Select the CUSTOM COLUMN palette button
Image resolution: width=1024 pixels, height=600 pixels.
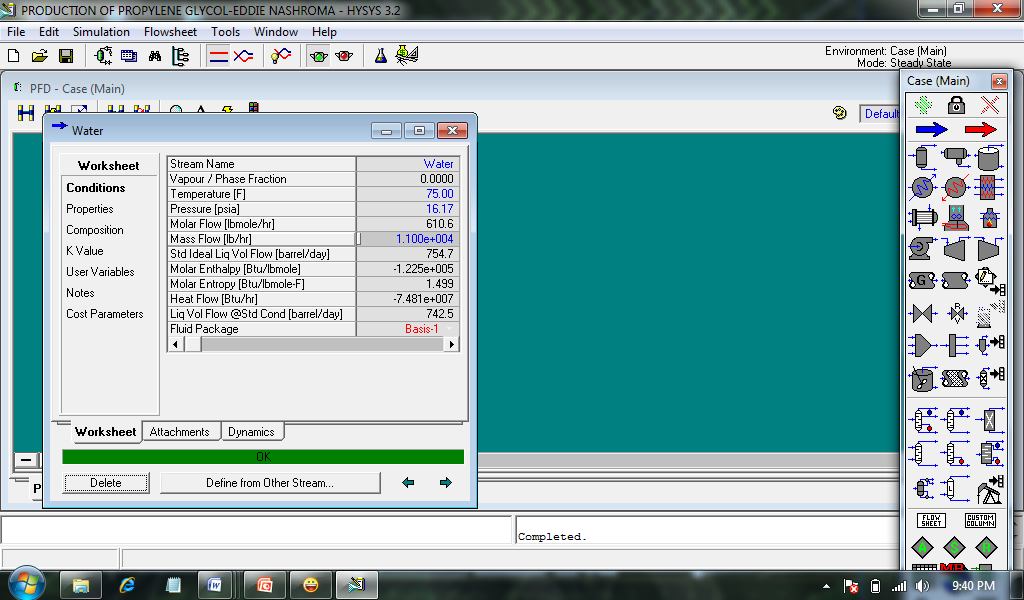click(x=980, y=520)
